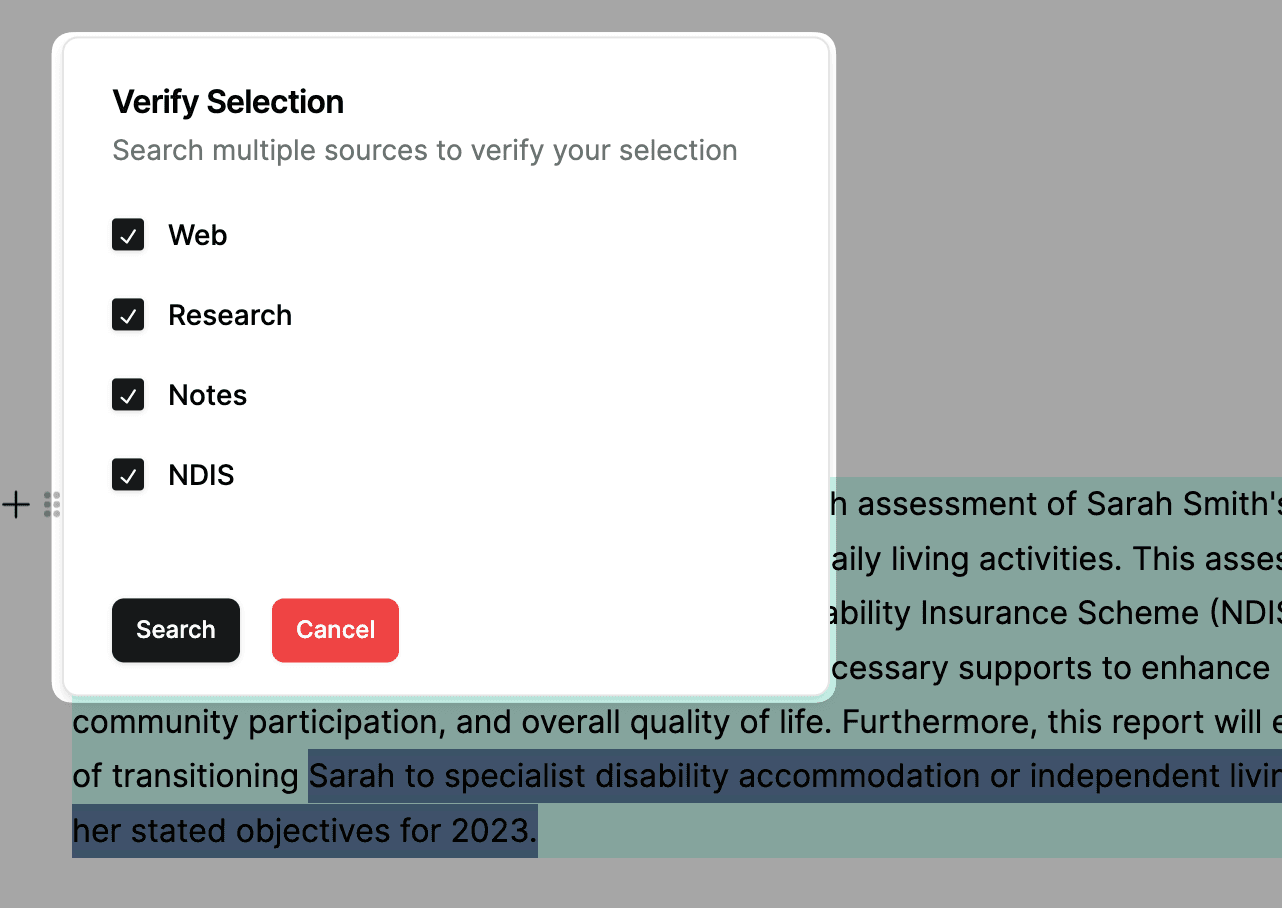Click the Web label text

[x=197, y=235]
